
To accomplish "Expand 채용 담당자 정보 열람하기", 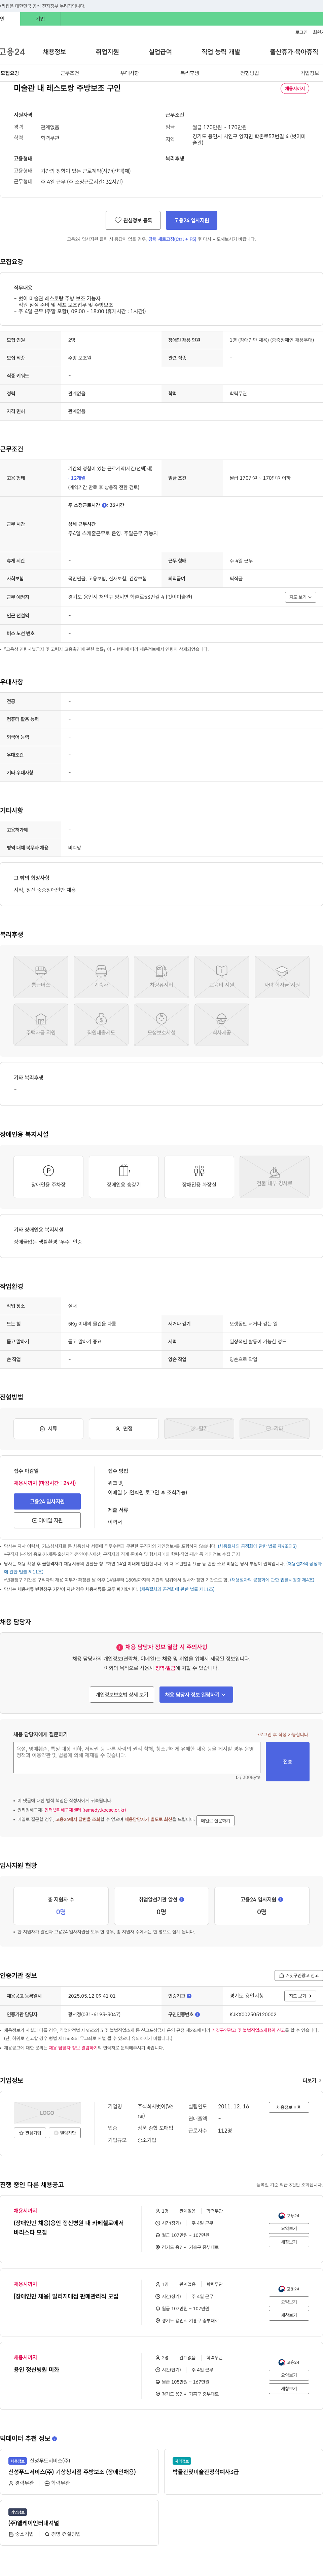I will click(x=196, y=1695).
